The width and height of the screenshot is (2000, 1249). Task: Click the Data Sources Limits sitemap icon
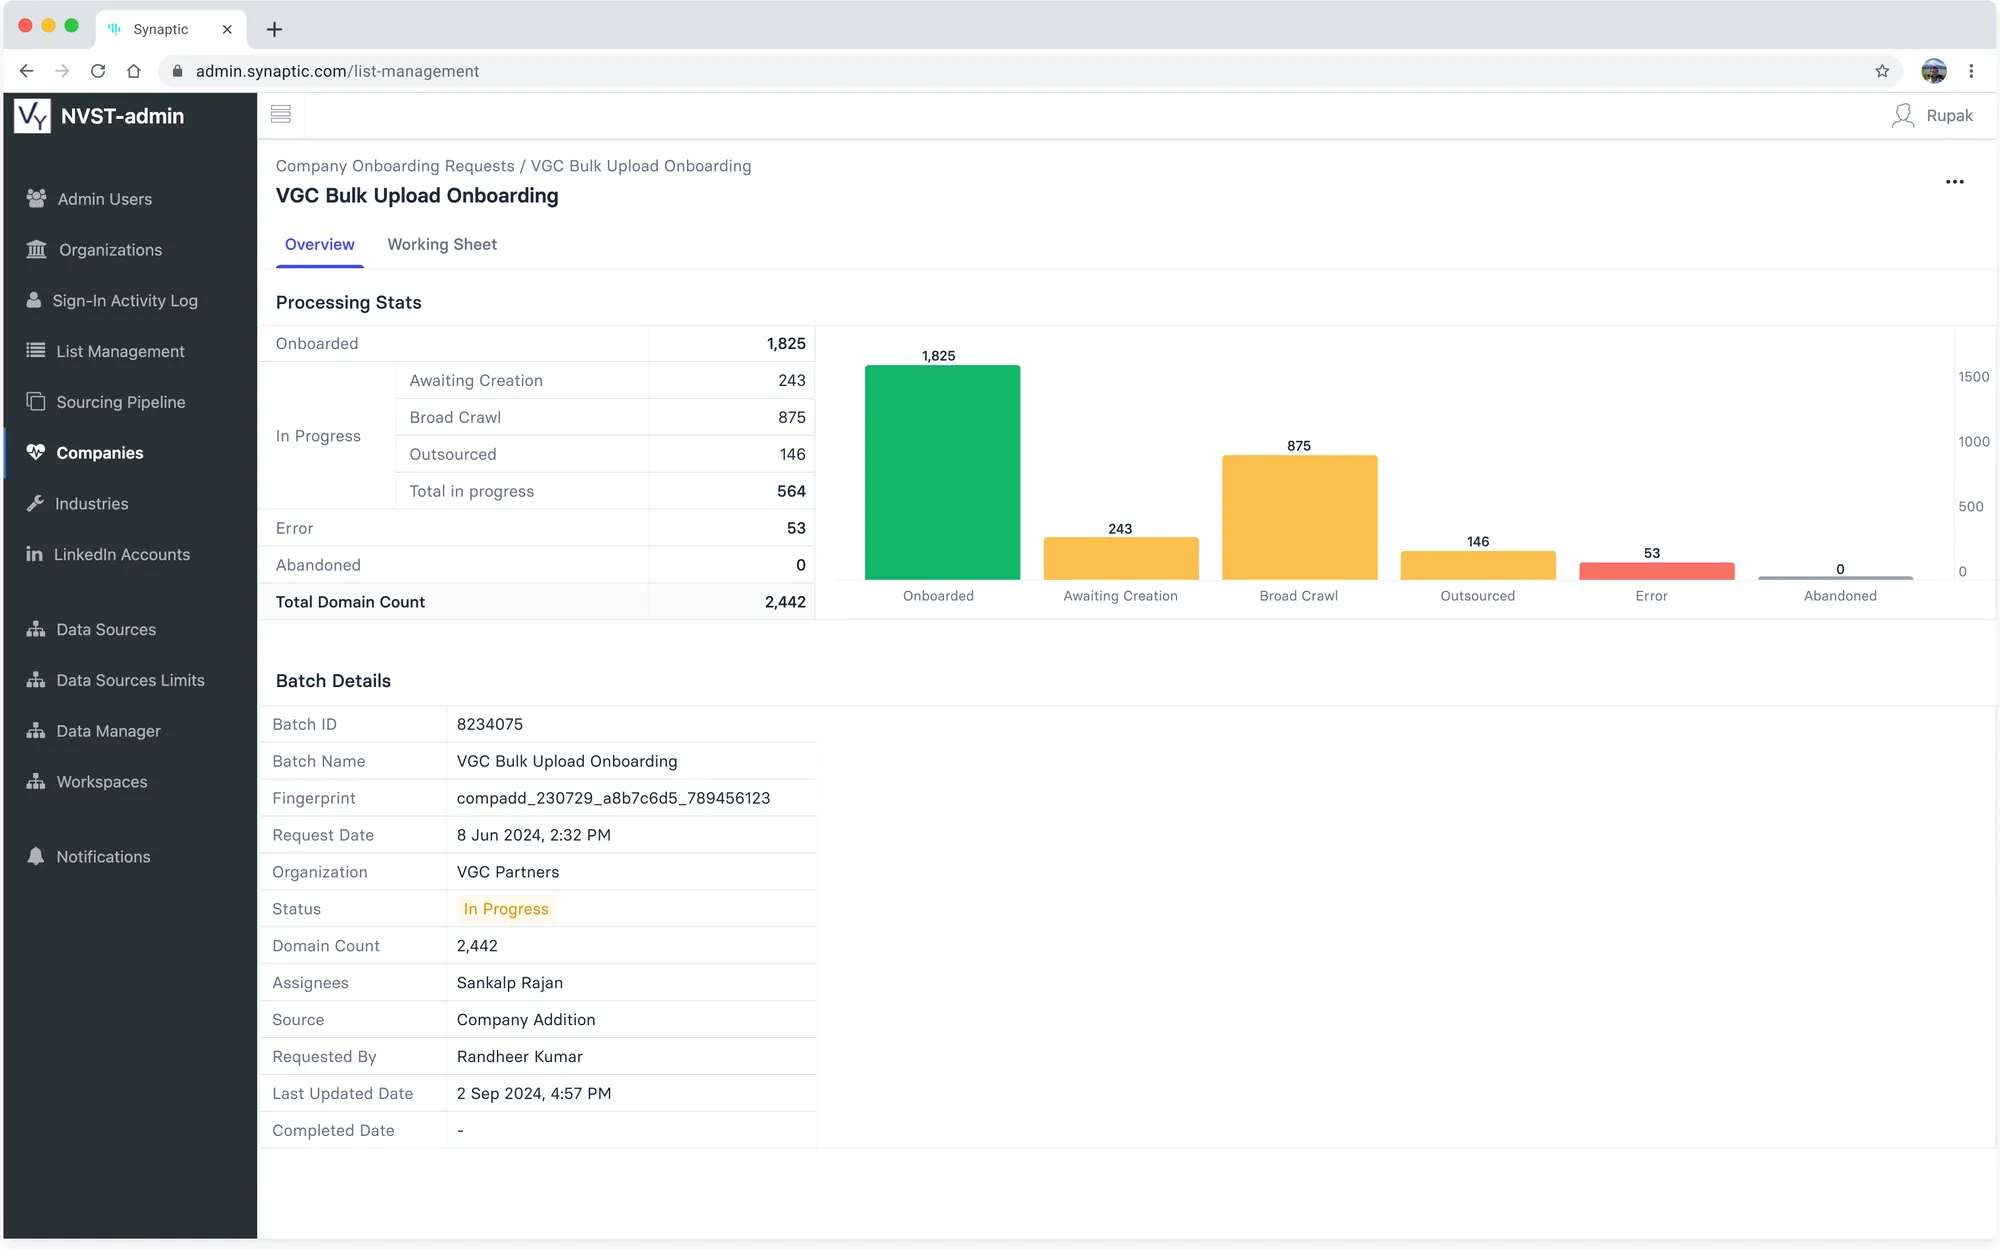[36, 680]
